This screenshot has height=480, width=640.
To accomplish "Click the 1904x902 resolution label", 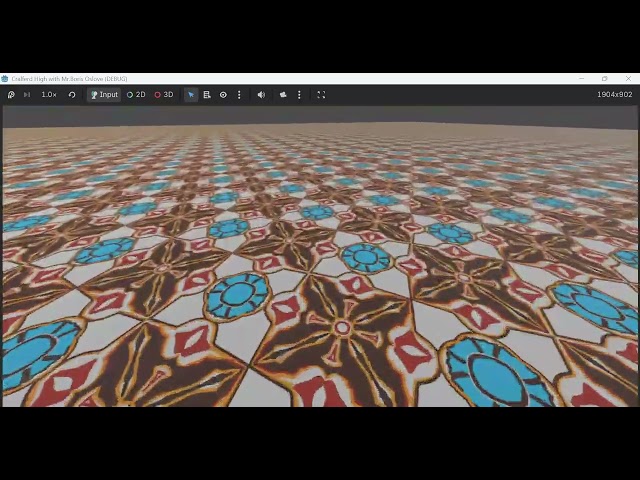I will (x=614, y=95).
